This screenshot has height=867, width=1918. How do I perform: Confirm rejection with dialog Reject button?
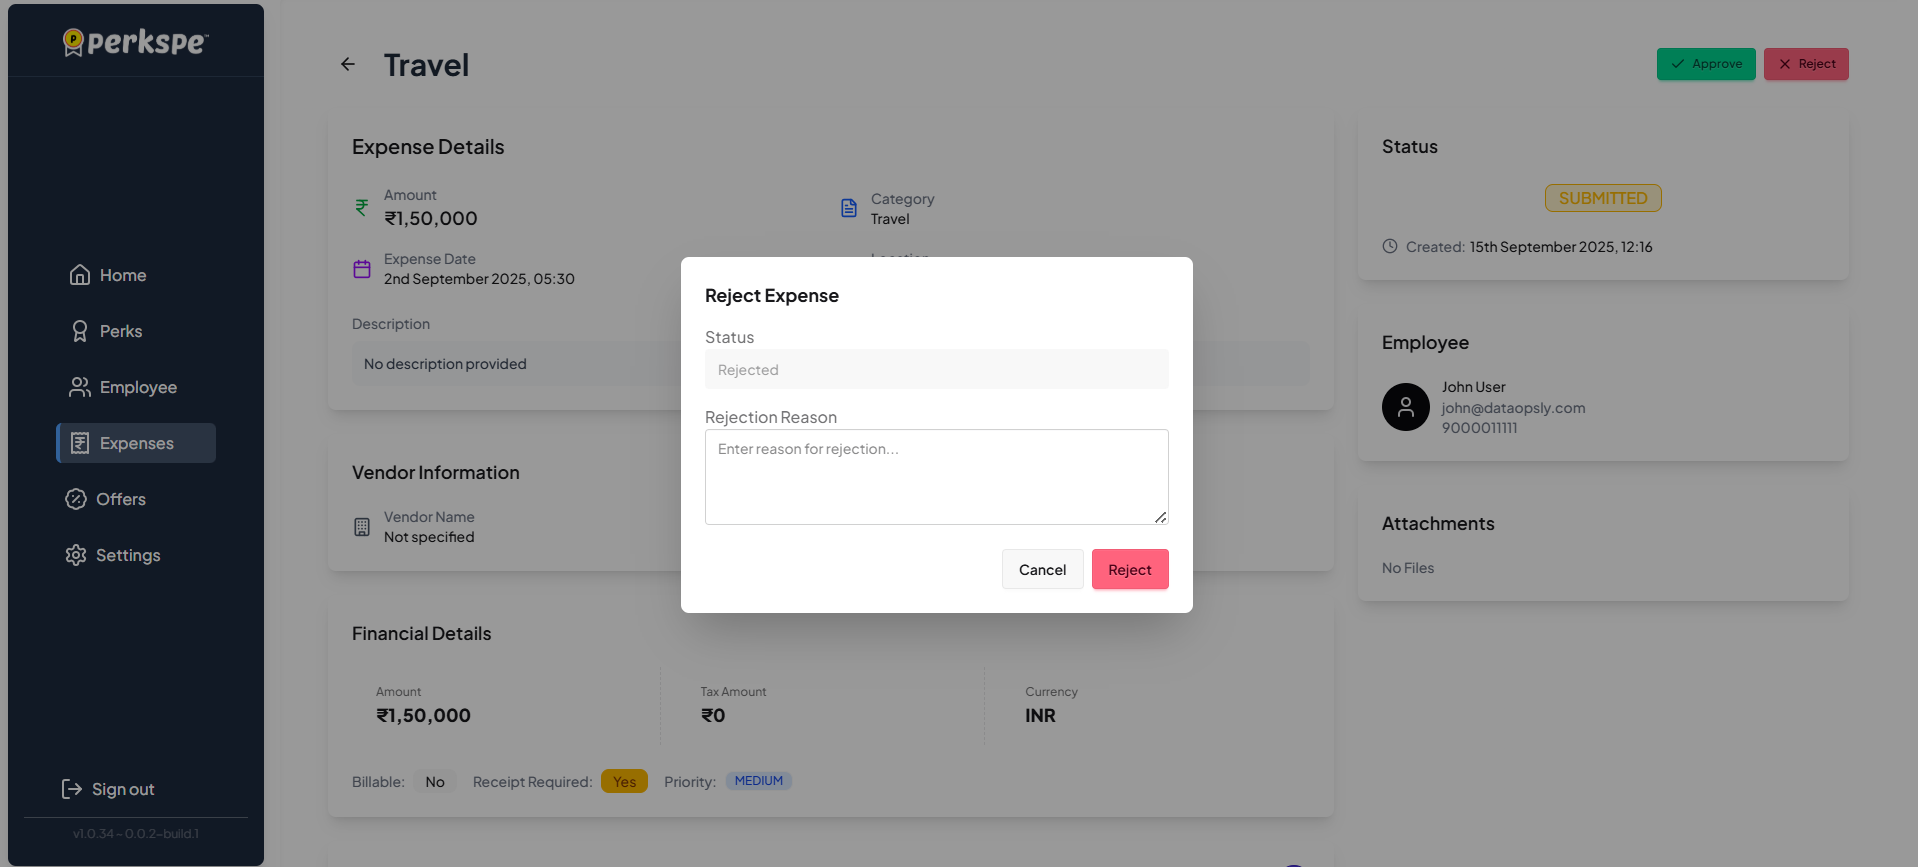(1129, 569)
